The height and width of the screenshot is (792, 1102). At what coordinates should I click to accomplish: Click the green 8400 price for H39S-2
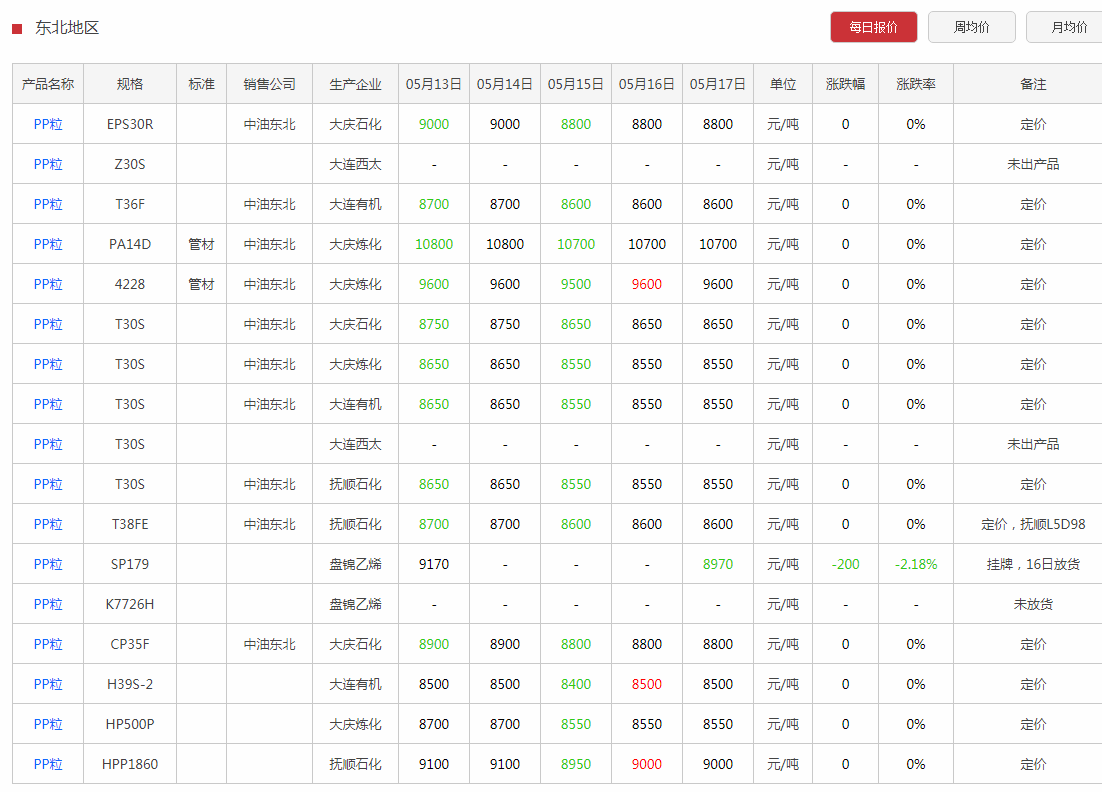pos(576,684)
